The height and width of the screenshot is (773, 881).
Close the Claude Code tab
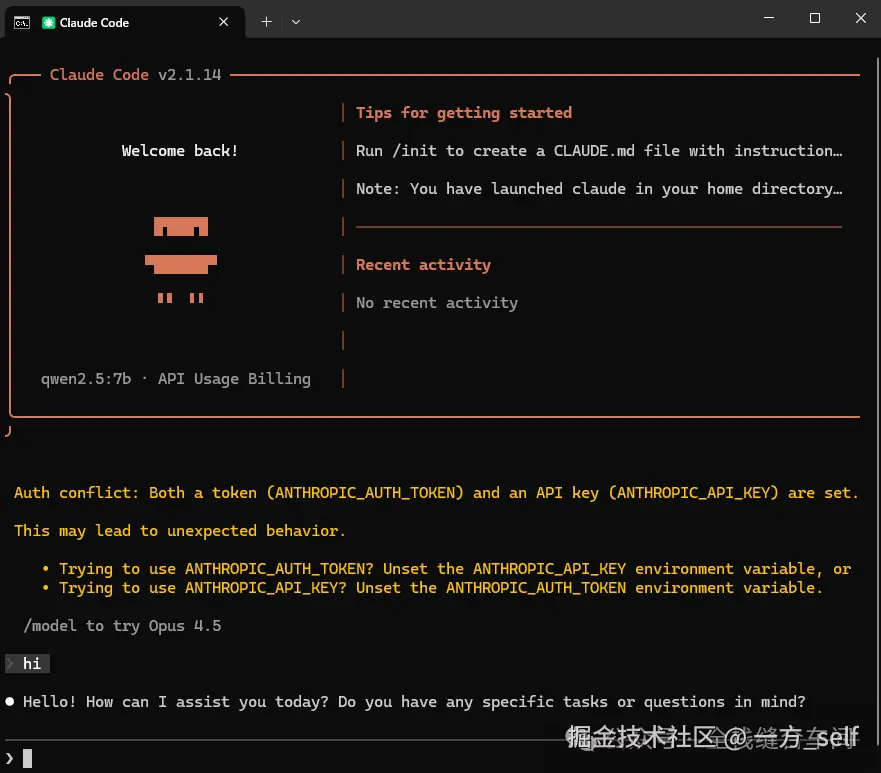[x=224, y=22]
